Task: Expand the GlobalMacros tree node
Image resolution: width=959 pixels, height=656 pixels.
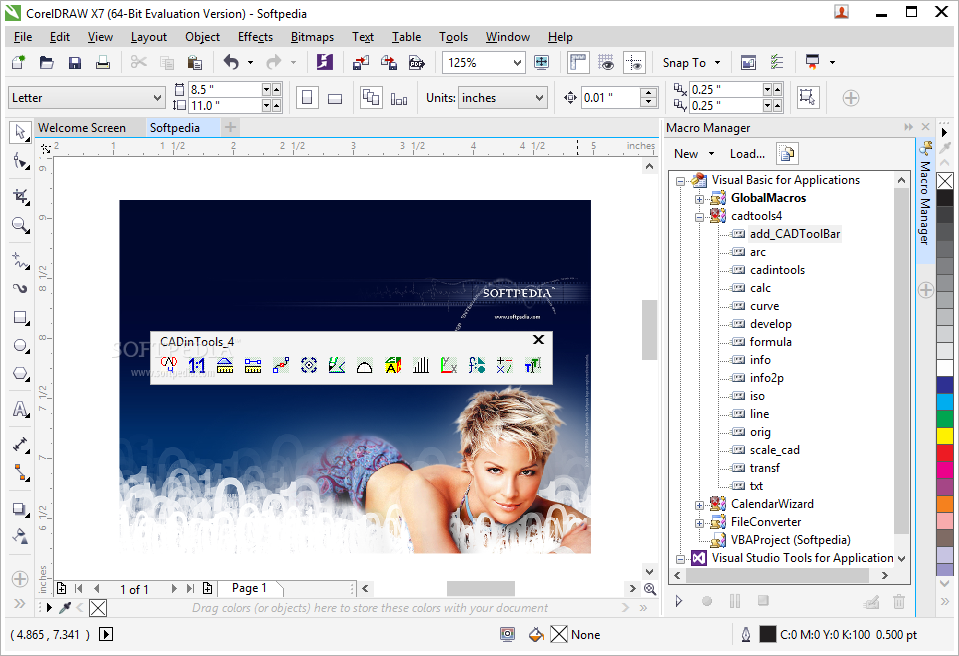Action: [x=699, y=199]
